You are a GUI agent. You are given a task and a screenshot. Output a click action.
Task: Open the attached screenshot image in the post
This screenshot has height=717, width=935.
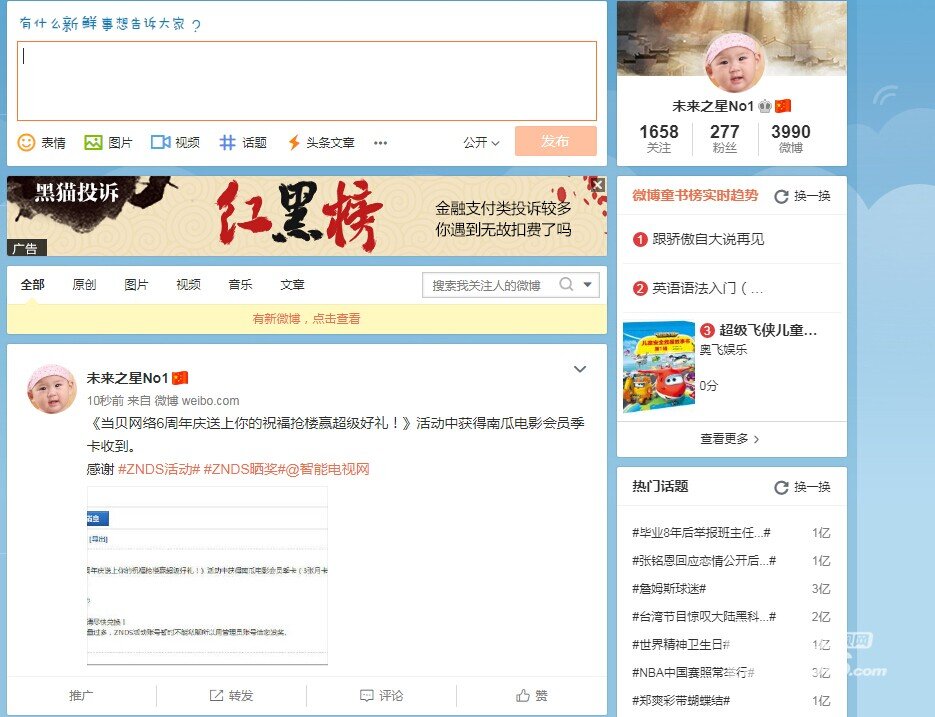pyautogui.click(x=207, y=575)
